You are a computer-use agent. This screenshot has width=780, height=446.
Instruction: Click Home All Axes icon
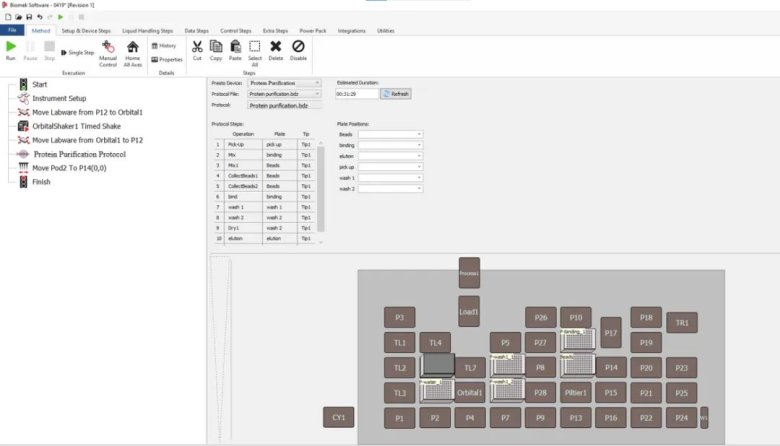[x=133, y=52]
